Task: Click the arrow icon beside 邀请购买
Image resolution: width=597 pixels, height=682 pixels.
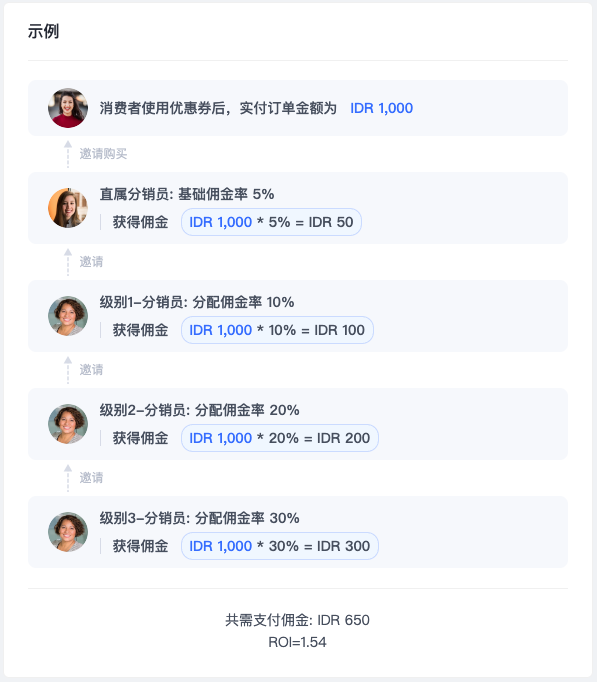Action: point(68,154)
